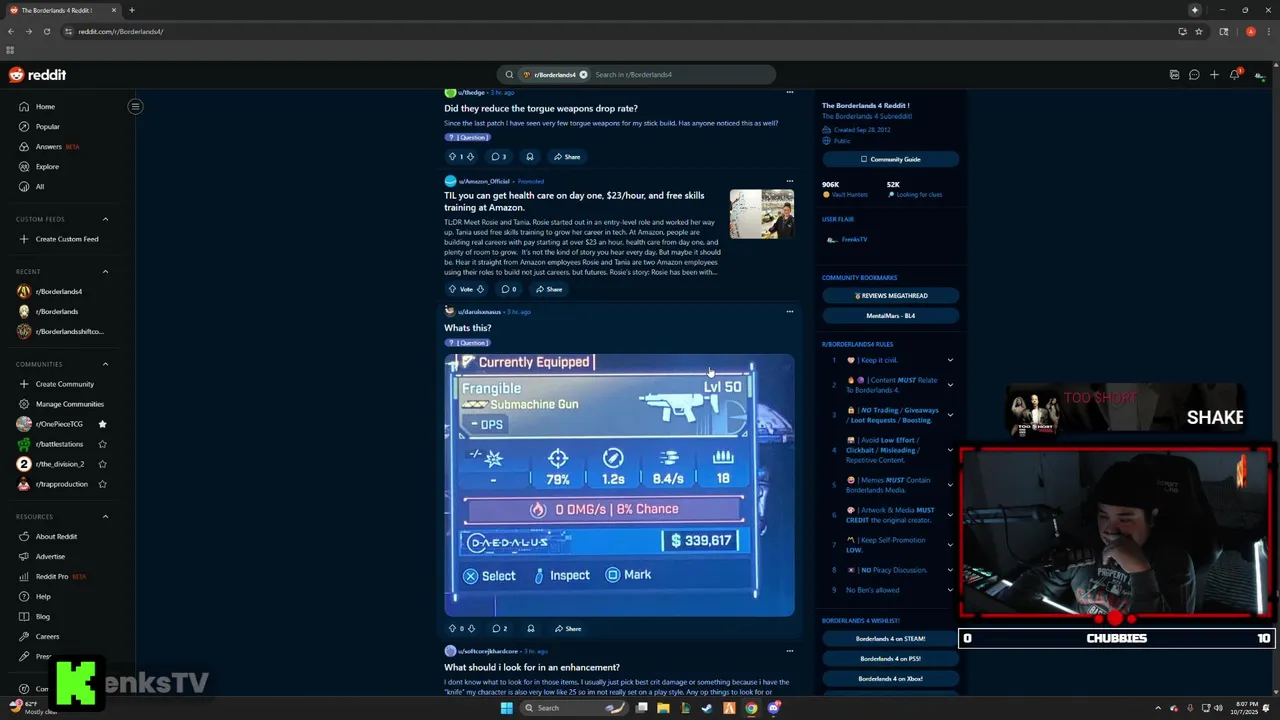Collapse the Communities section
The width and height of the screenshot is (1280, 720).
pos(105,364)
